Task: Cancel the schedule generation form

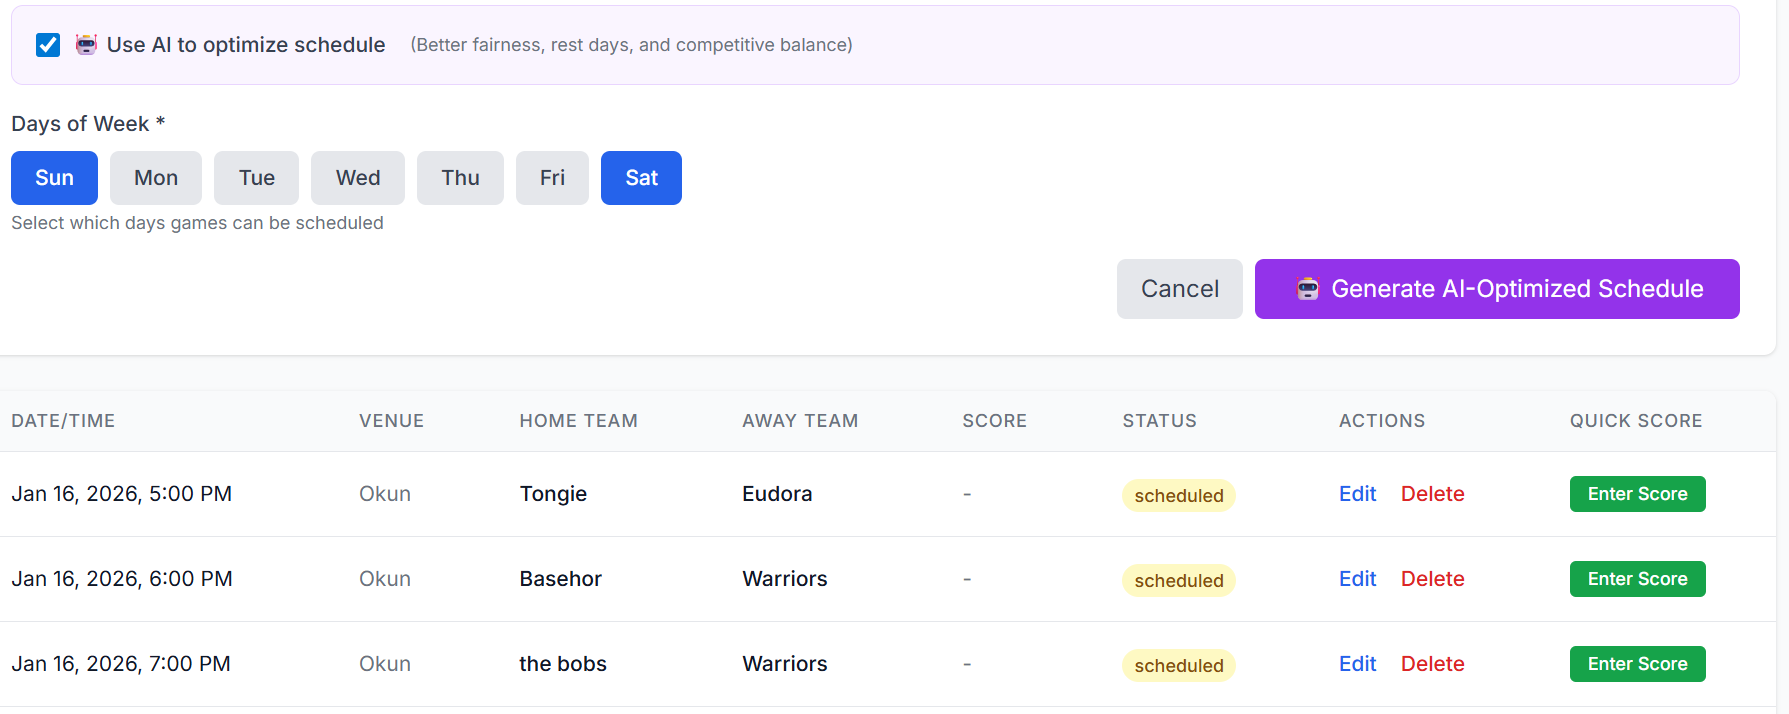Action: pos(1179,289)
